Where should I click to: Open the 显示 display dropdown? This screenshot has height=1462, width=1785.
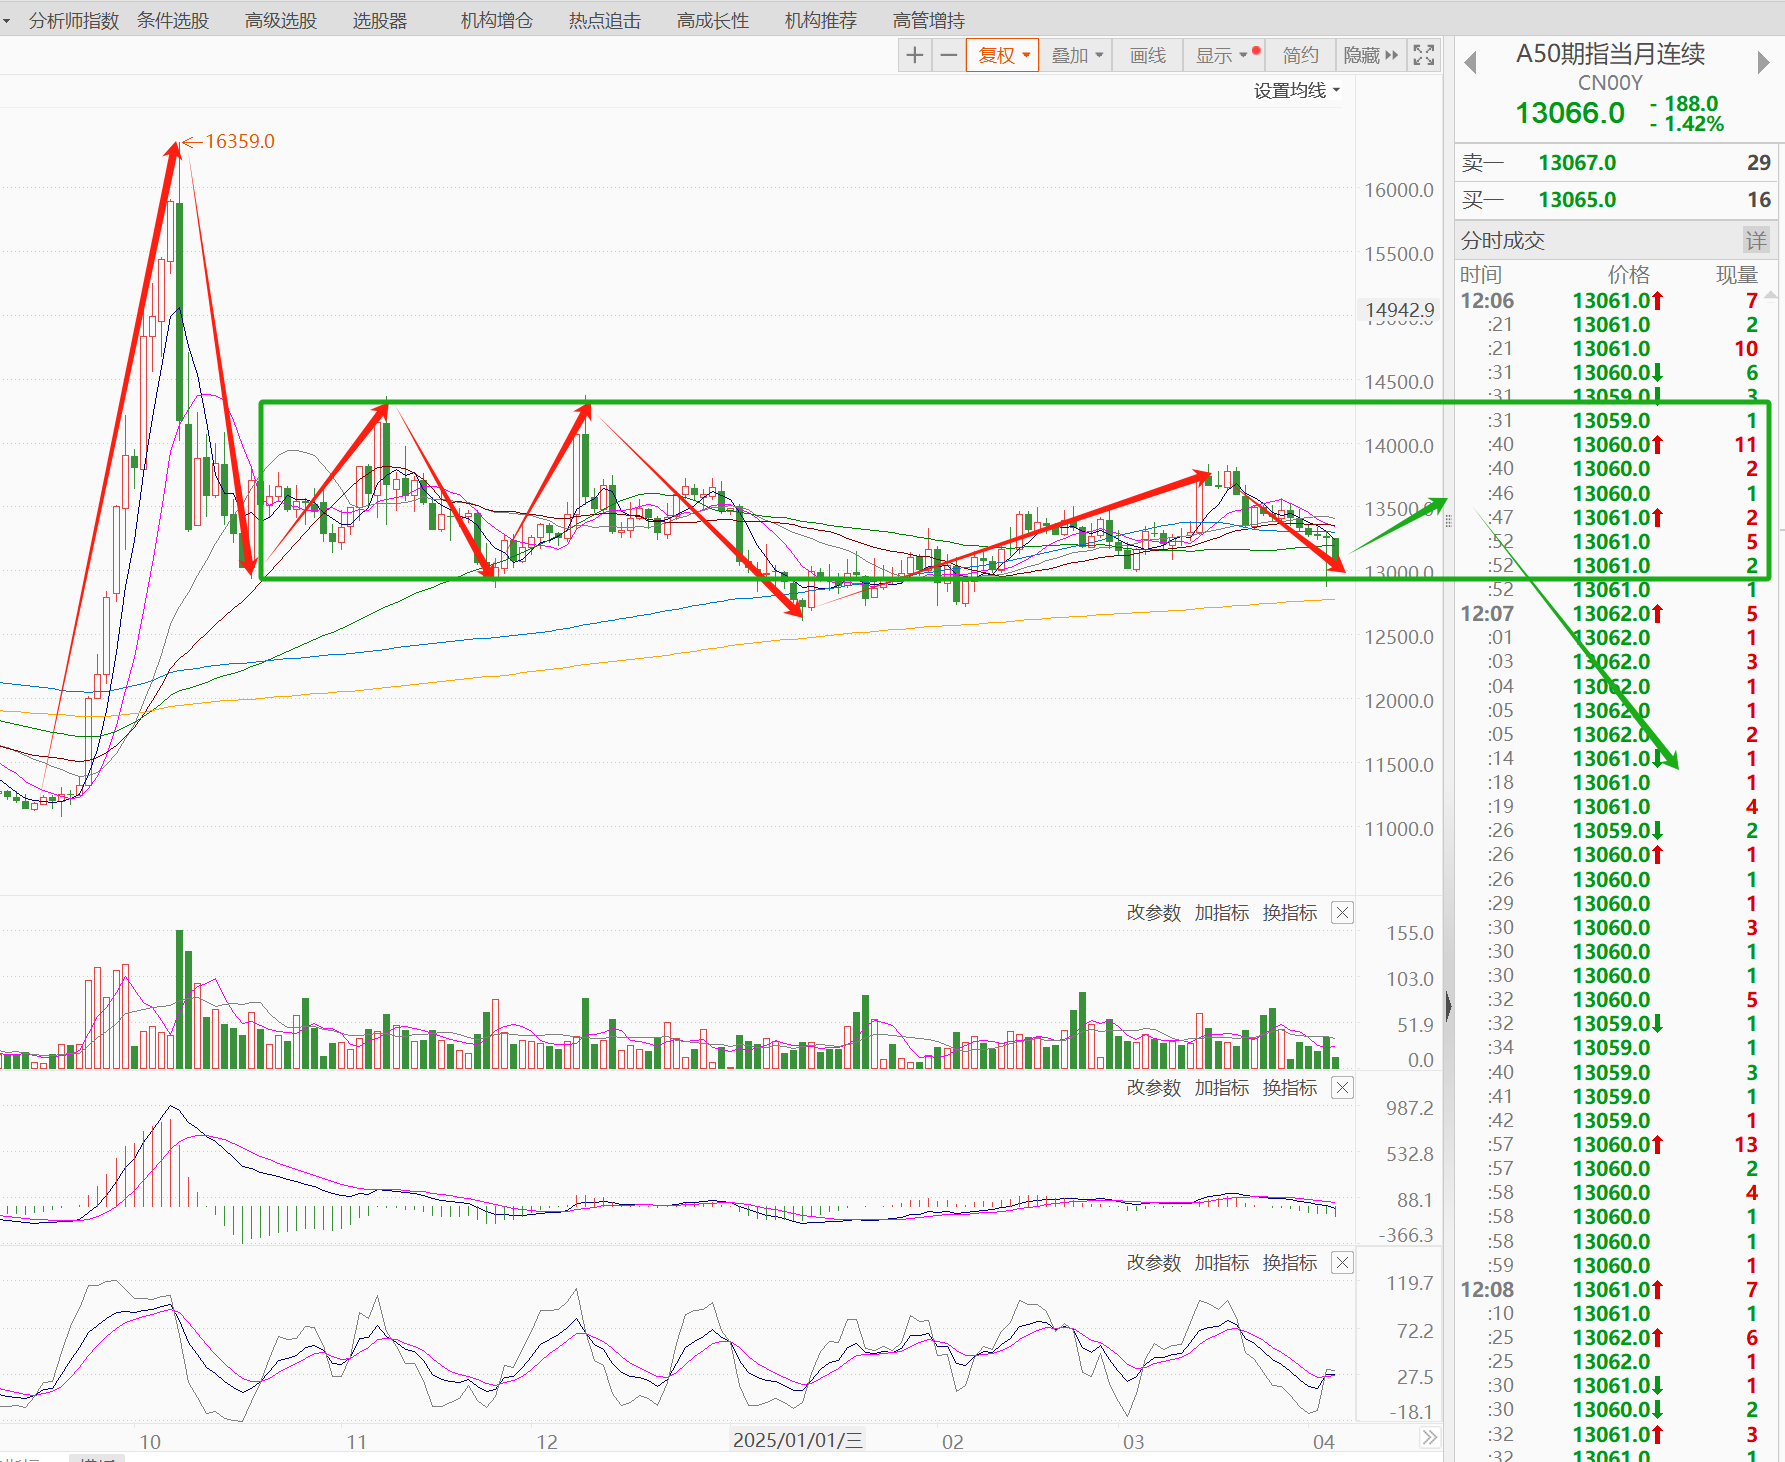pyautogui.click(x=1226, y=56)
